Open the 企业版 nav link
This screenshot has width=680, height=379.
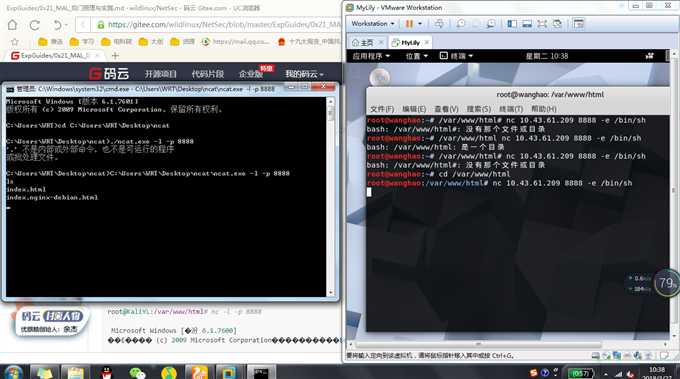coord(251,74)
